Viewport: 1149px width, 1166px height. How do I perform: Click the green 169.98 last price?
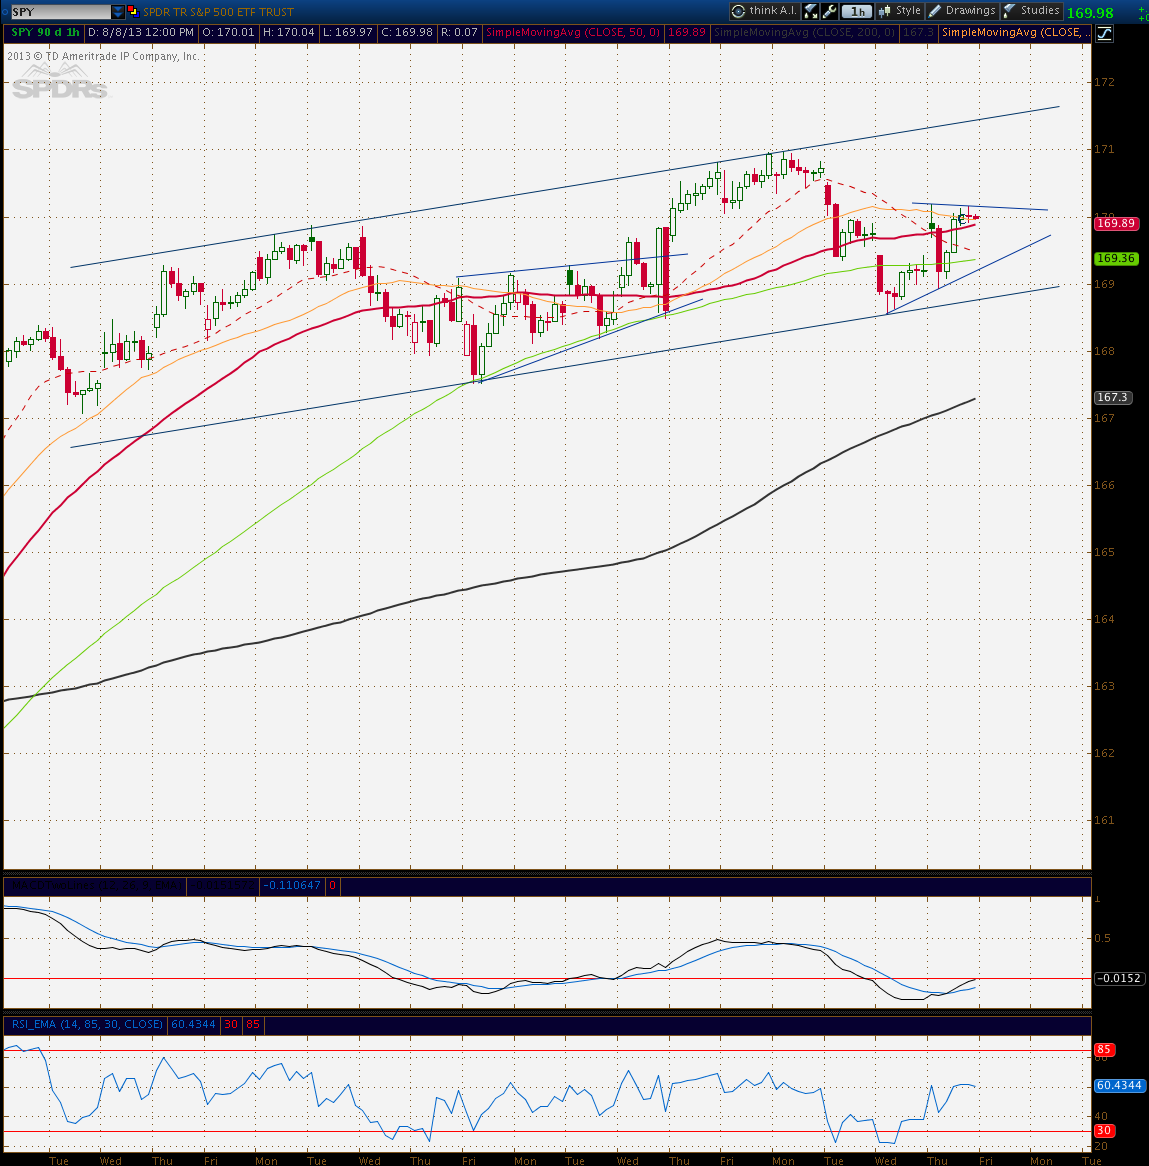[x=1090, y=13]
